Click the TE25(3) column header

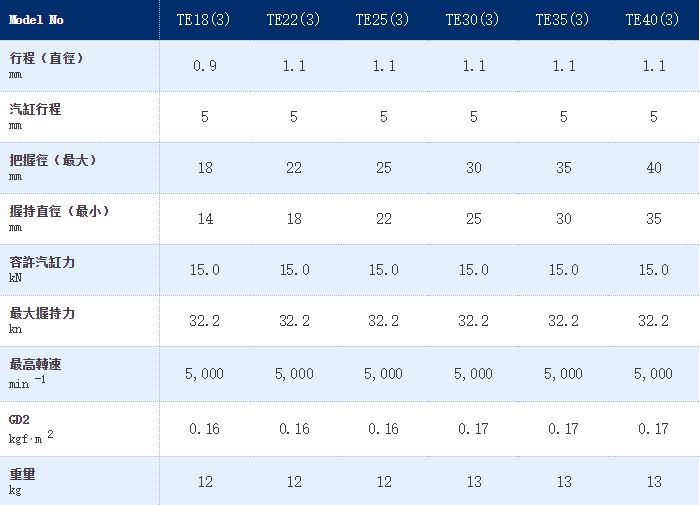coord(382,20)
